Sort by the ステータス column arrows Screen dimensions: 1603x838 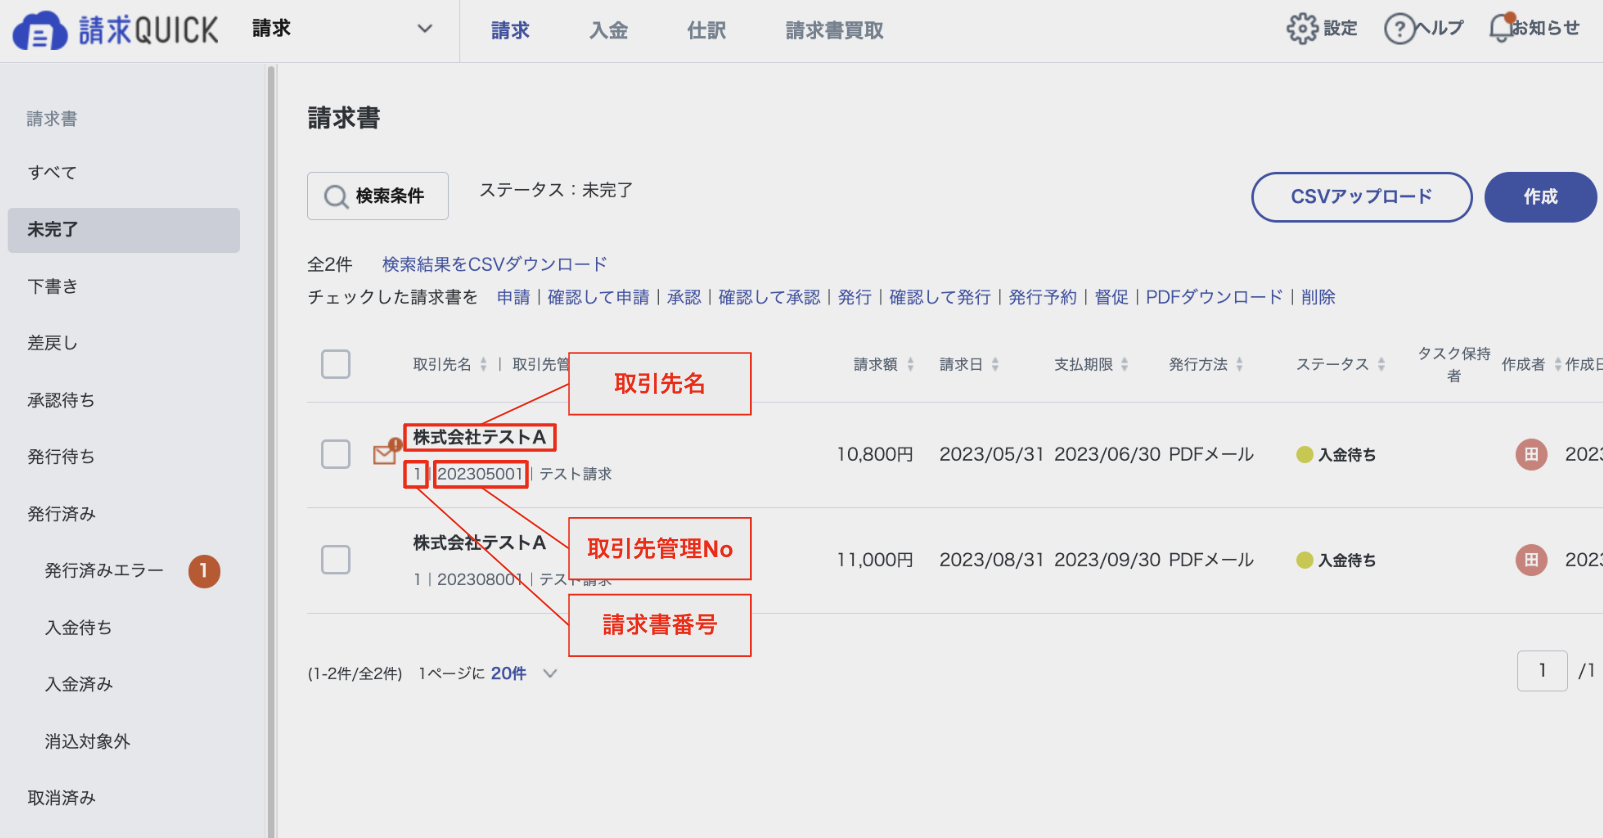point(1381,365)
